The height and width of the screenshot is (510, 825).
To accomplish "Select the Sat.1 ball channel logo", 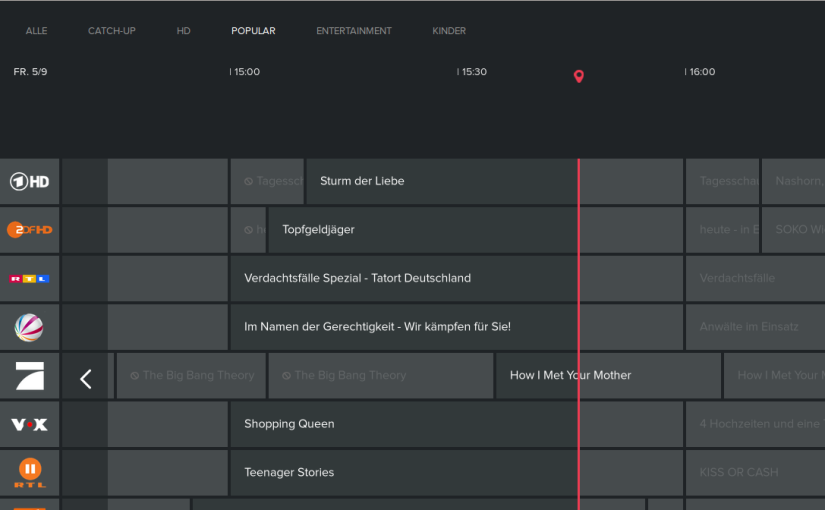I will point(29,327).
